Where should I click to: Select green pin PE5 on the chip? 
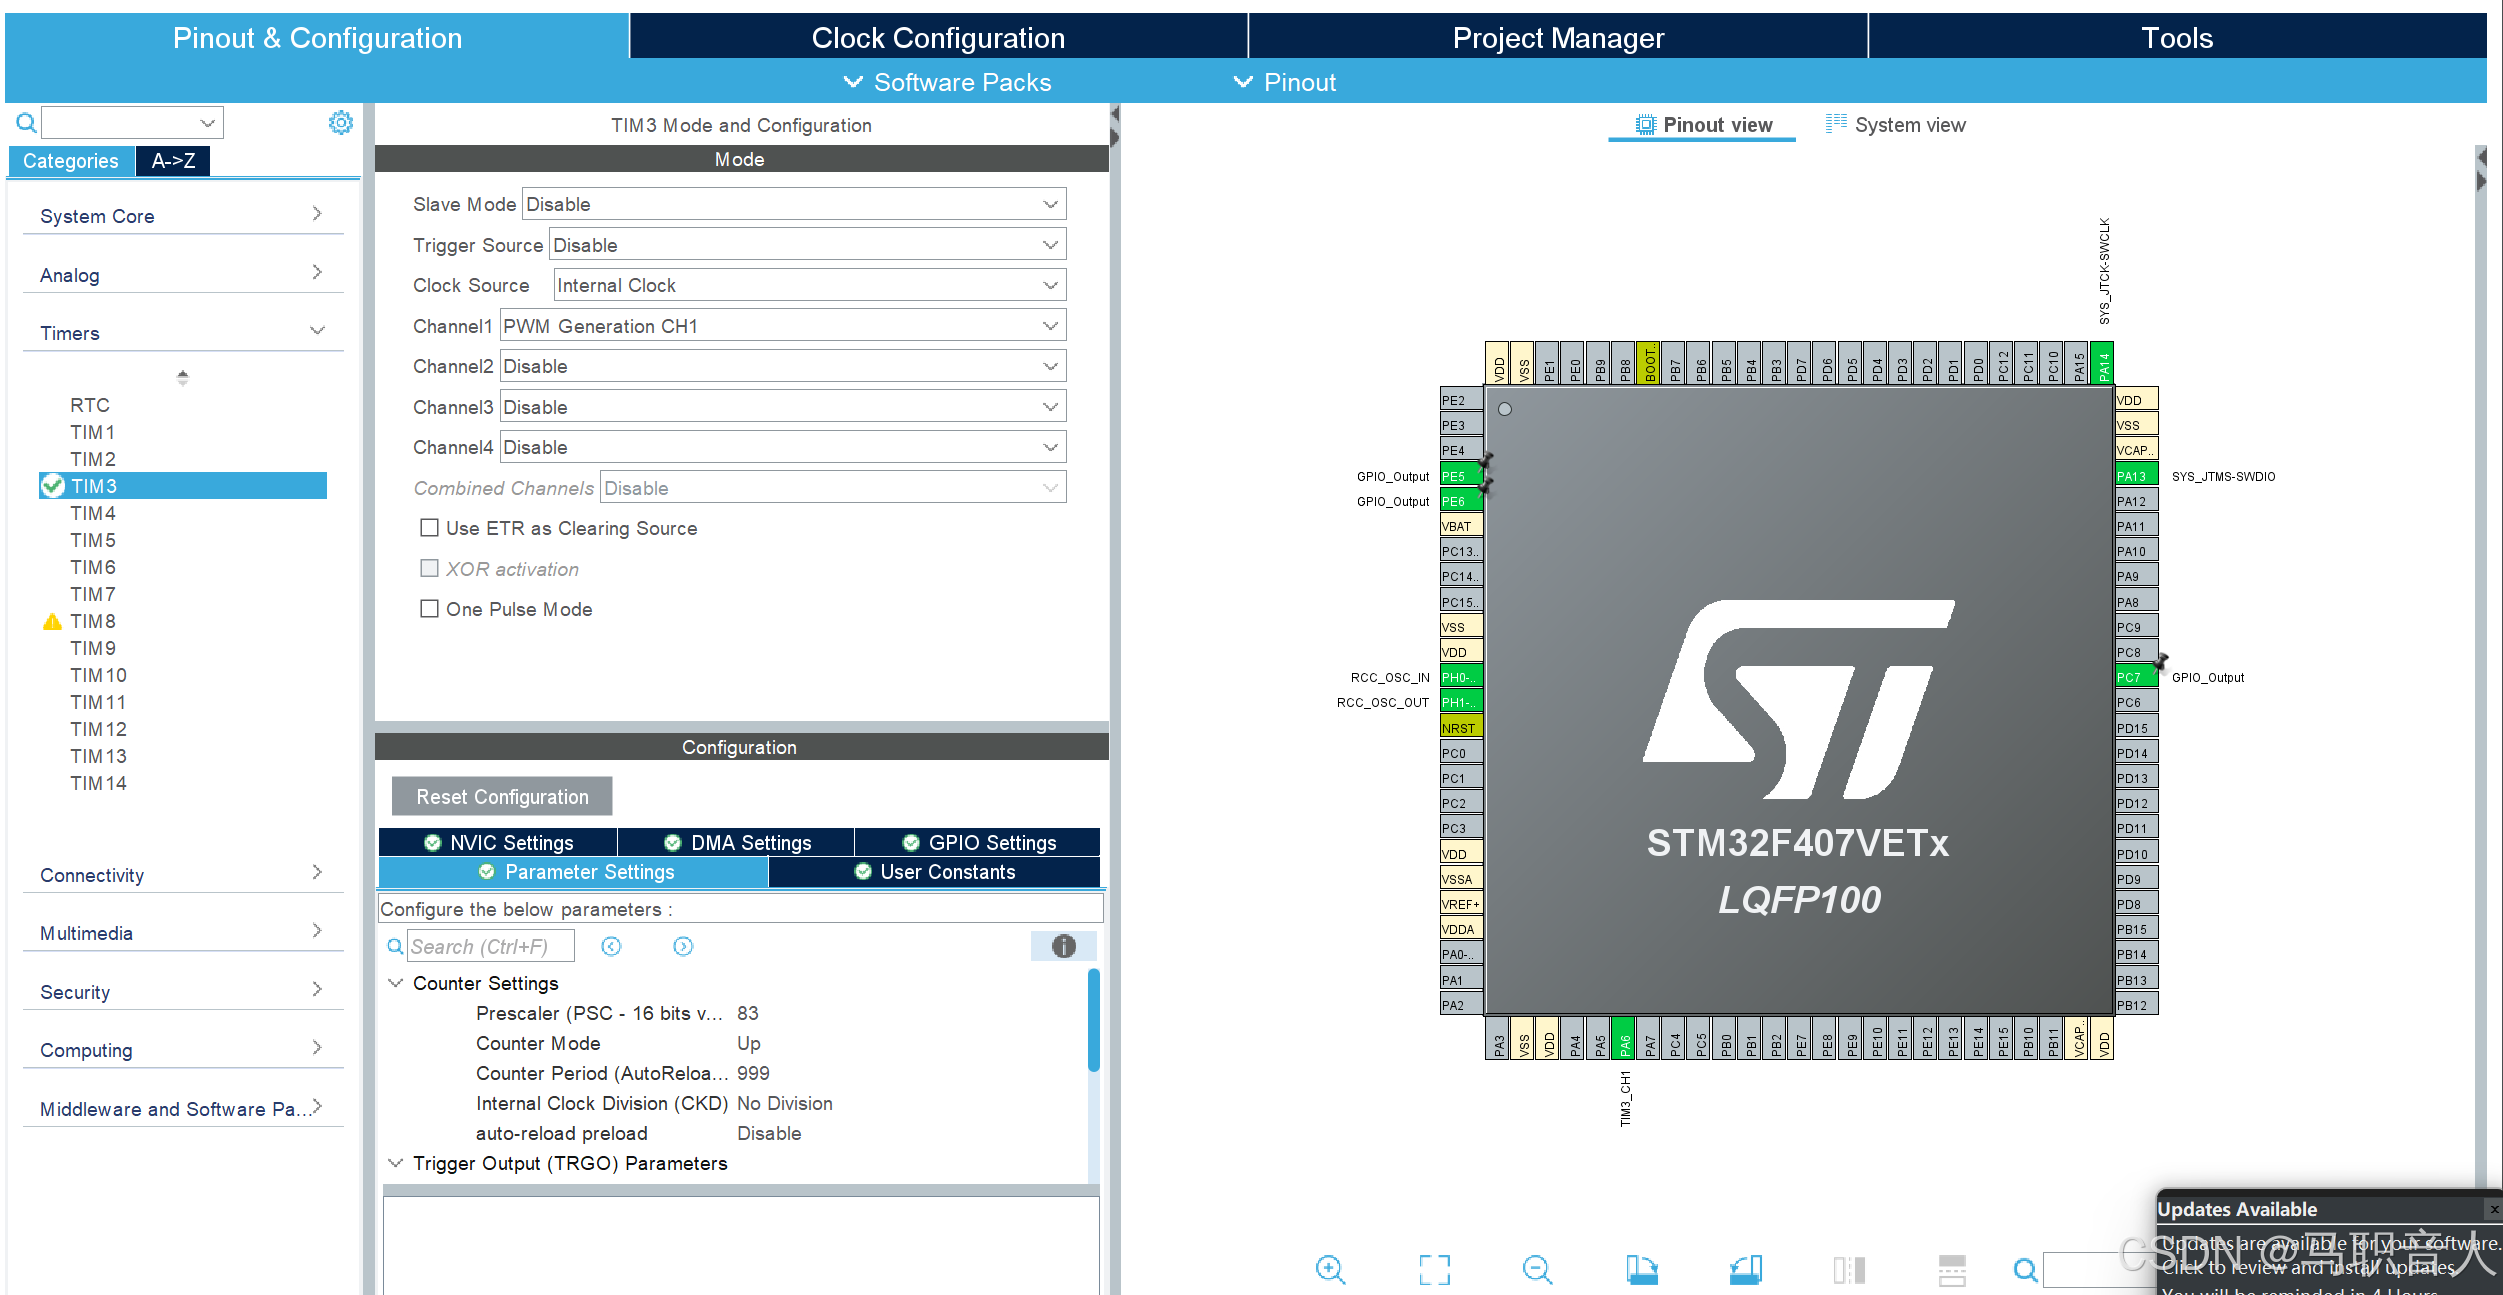[1461, 476]
